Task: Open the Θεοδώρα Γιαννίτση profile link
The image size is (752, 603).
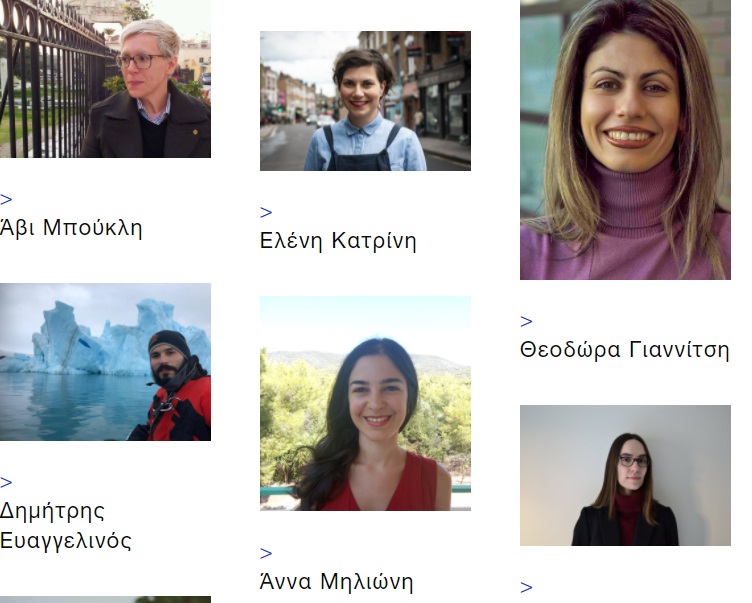Action: coord(624,349)
